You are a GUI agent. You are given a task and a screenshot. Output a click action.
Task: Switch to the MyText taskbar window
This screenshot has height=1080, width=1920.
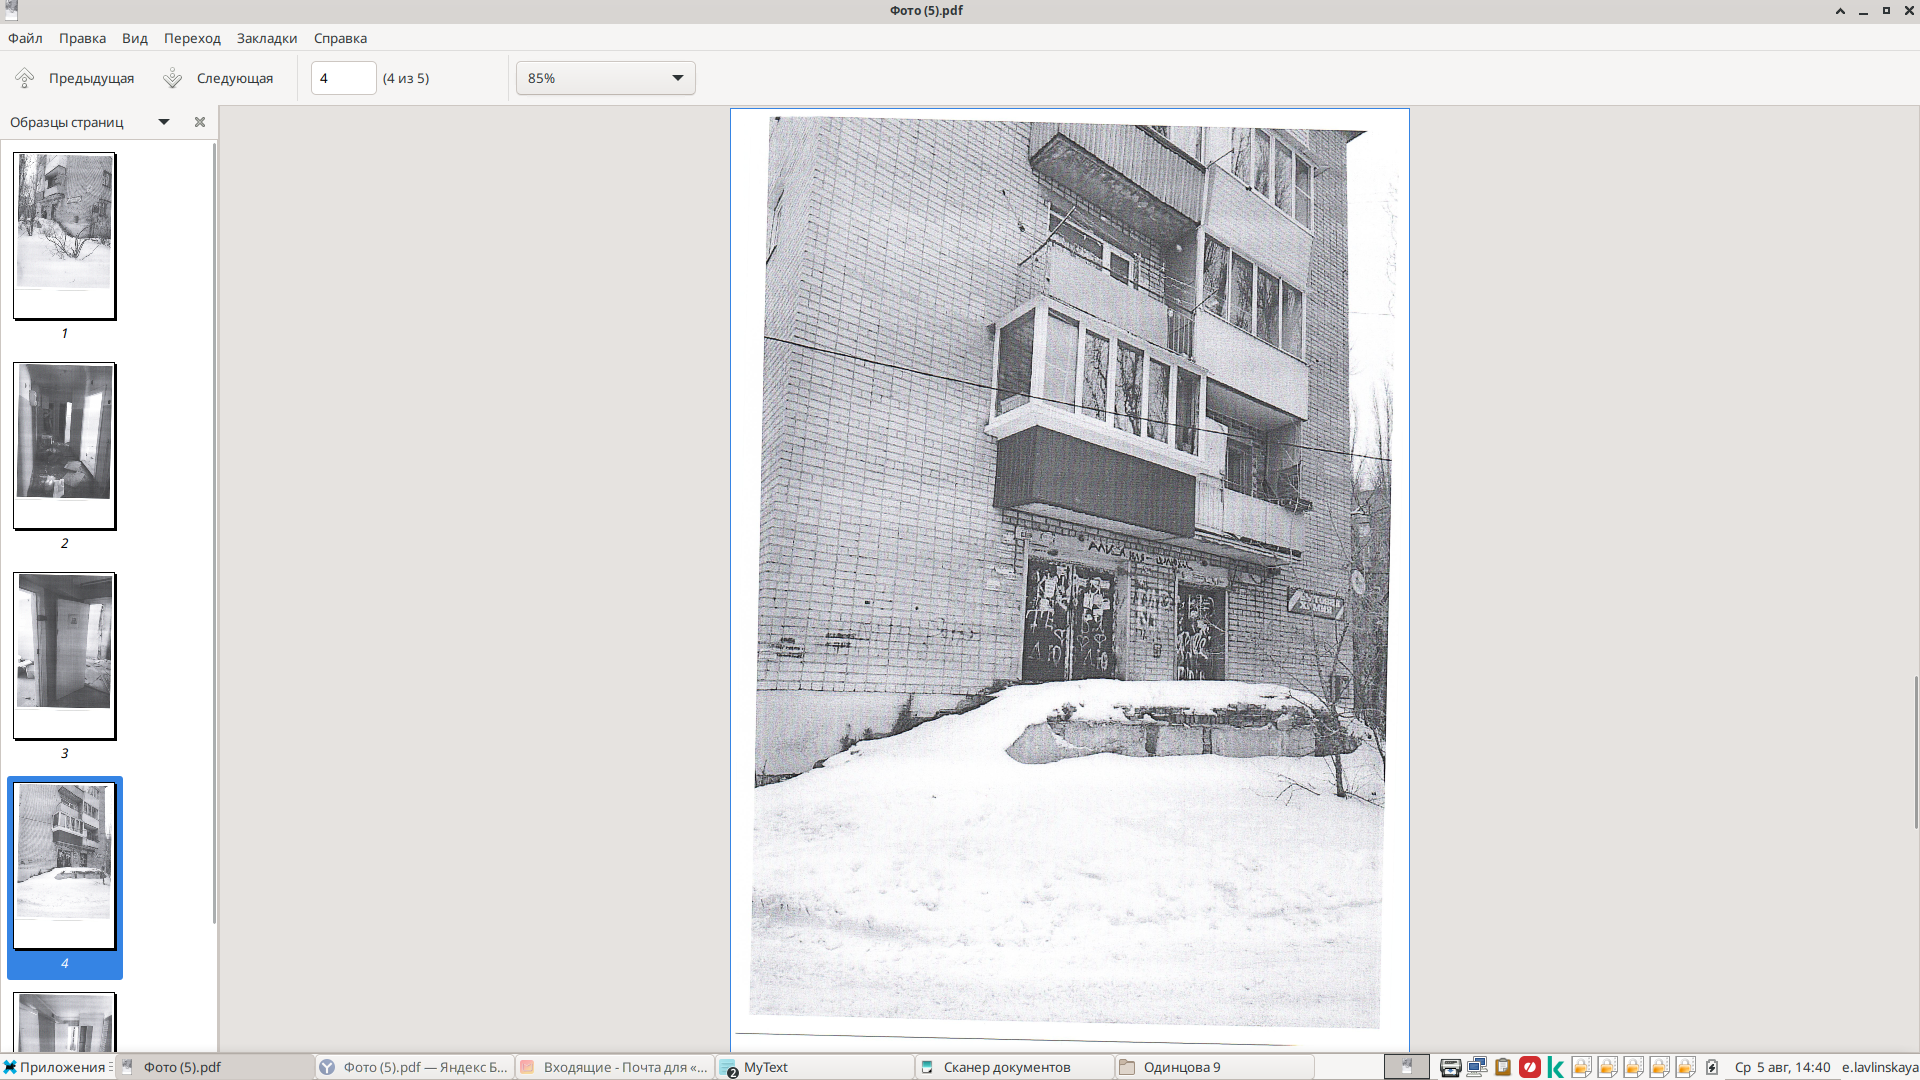pos(815,1067)
